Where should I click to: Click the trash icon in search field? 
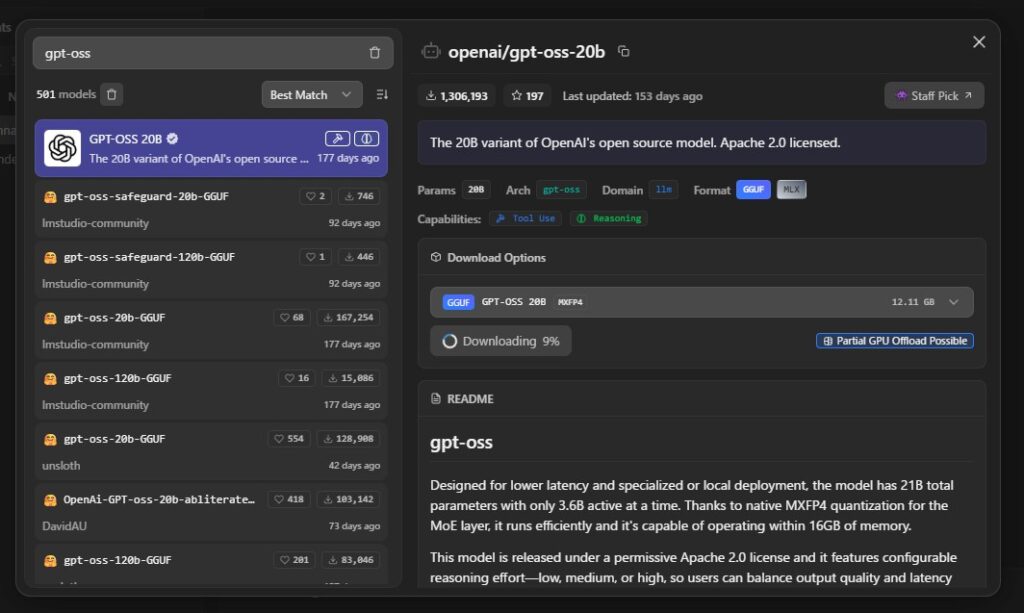click(374, 53)
